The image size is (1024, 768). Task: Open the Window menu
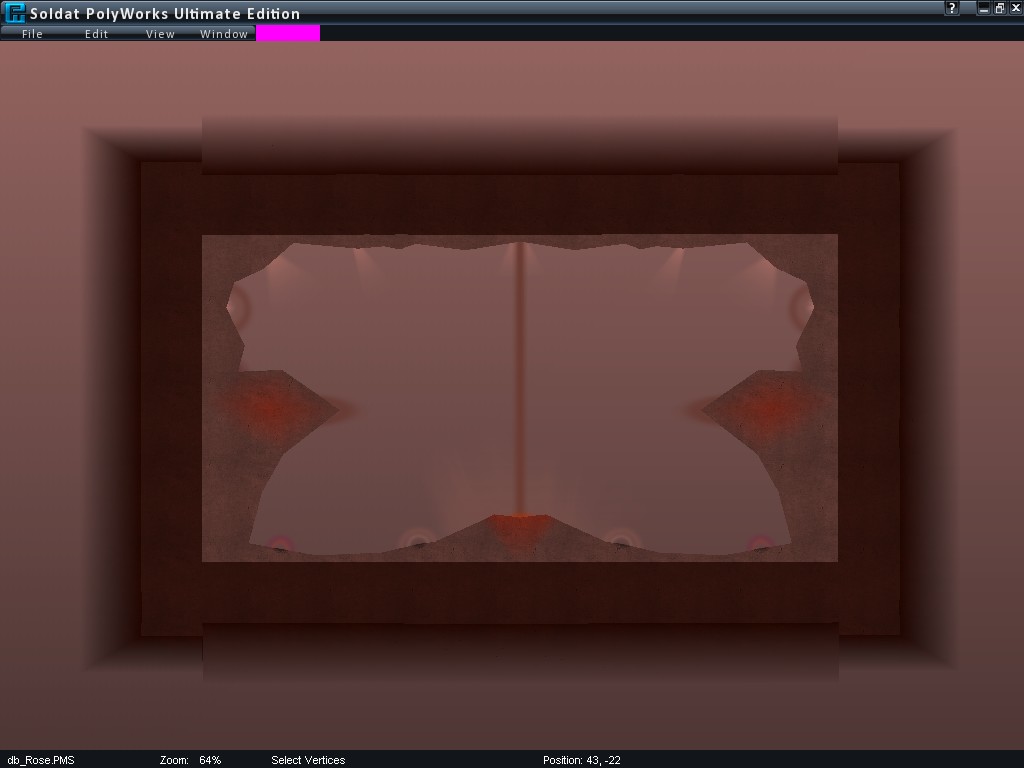224,34
